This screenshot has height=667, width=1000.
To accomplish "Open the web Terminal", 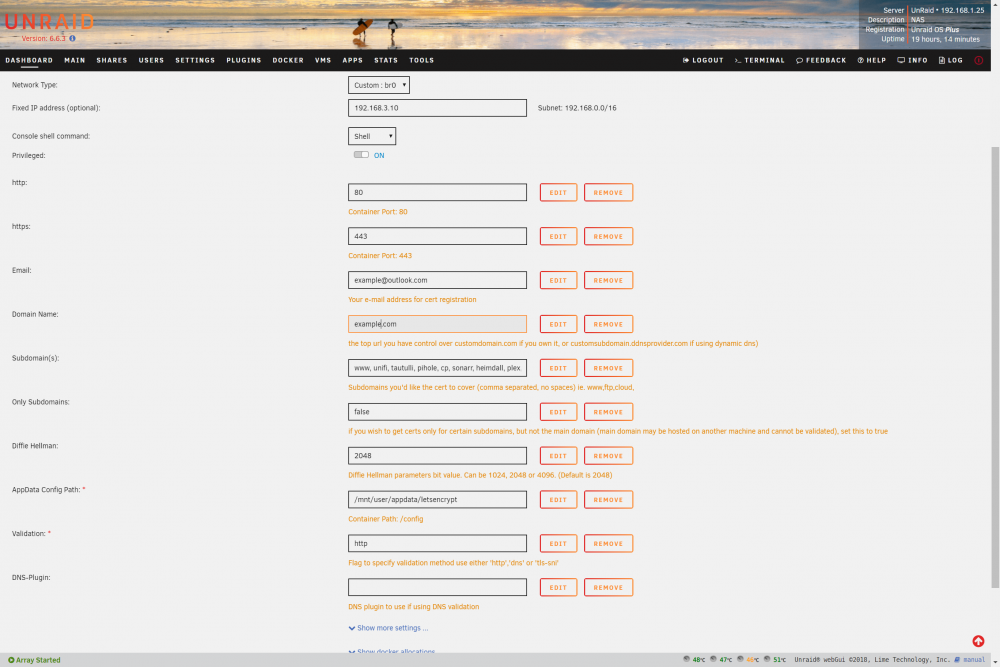I will (x=760, y=60).
